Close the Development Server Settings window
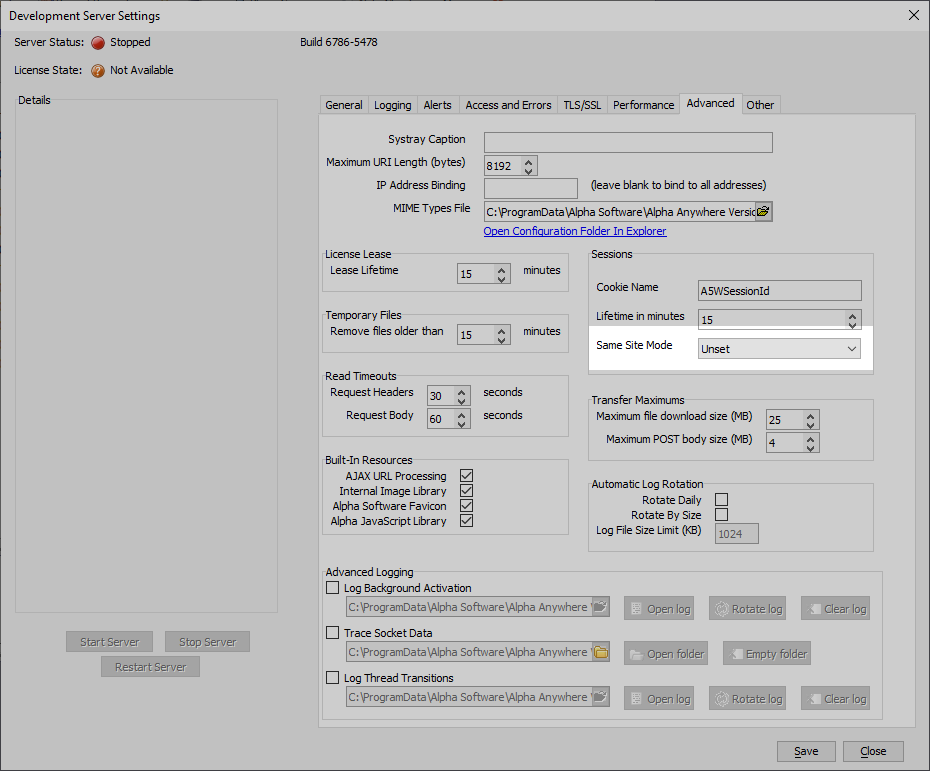 point(914,15)
